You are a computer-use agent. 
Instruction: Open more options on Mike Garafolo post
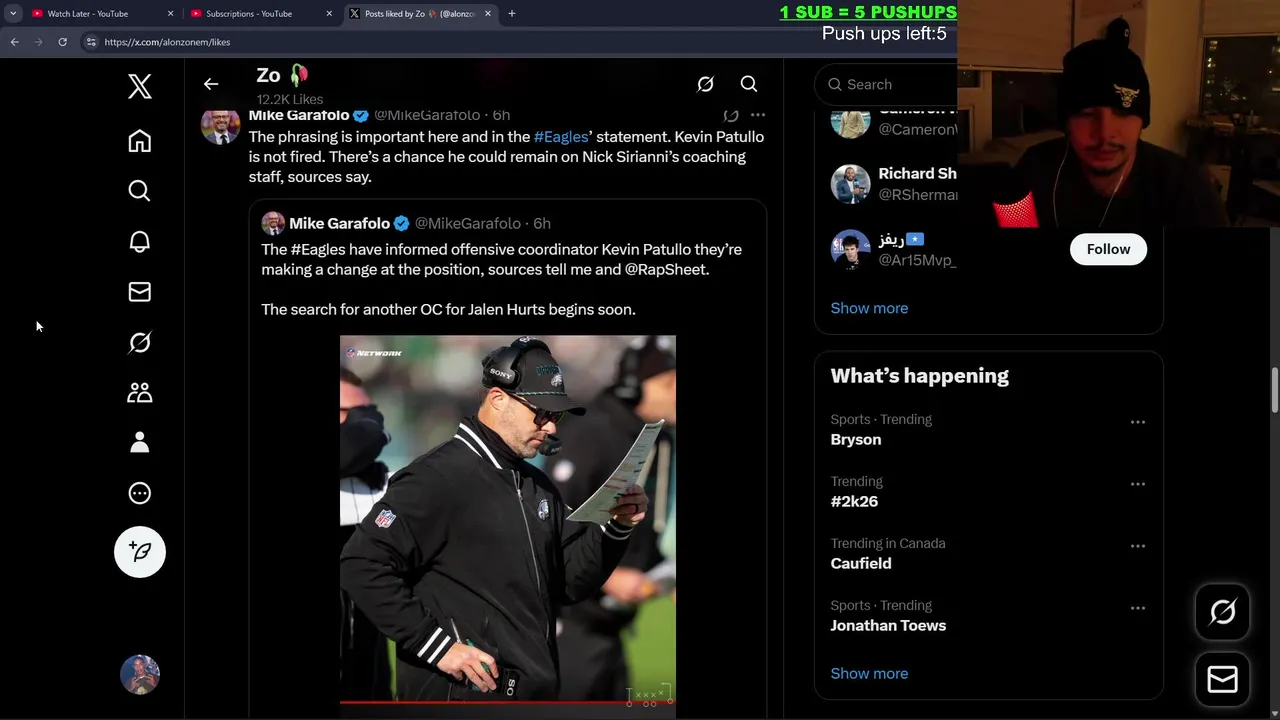click(758, 115)
